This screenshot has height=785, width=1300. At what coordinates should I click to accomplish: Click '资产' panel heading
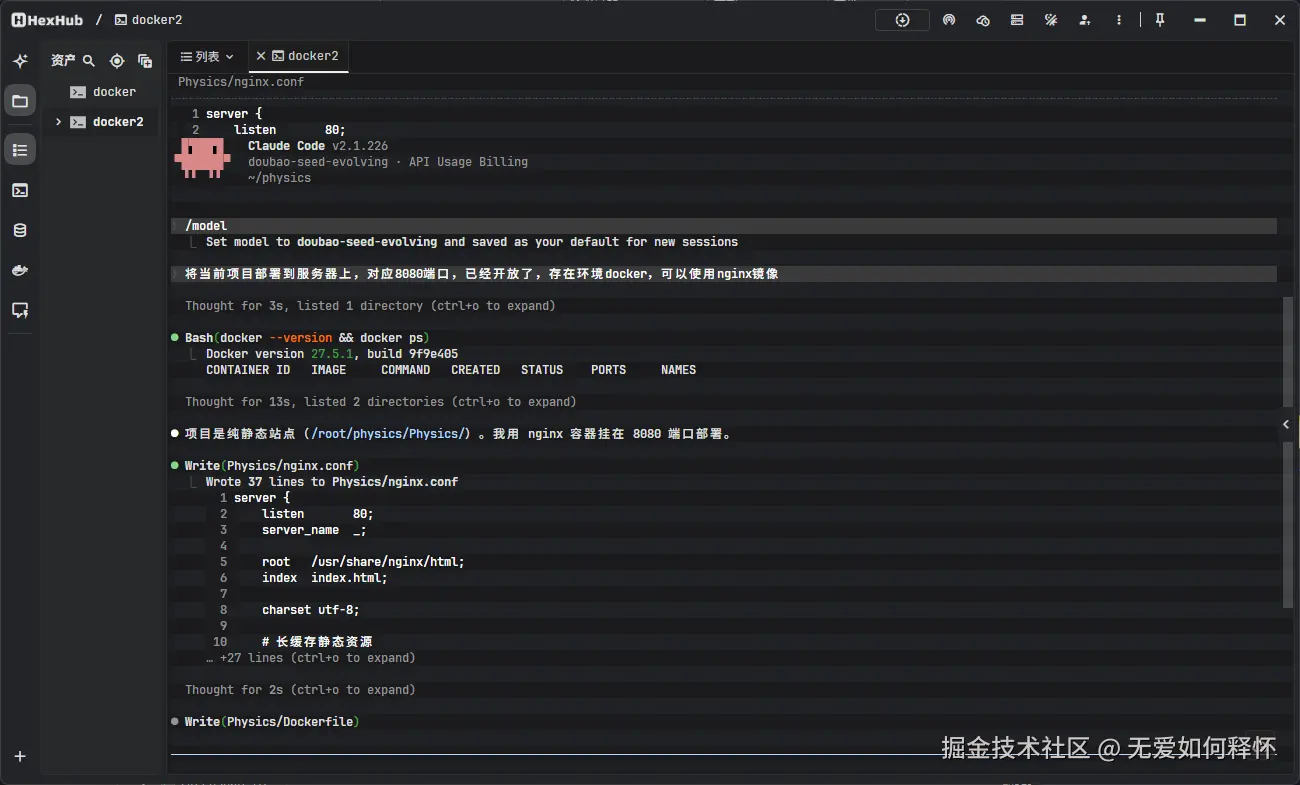coord(63,61)
